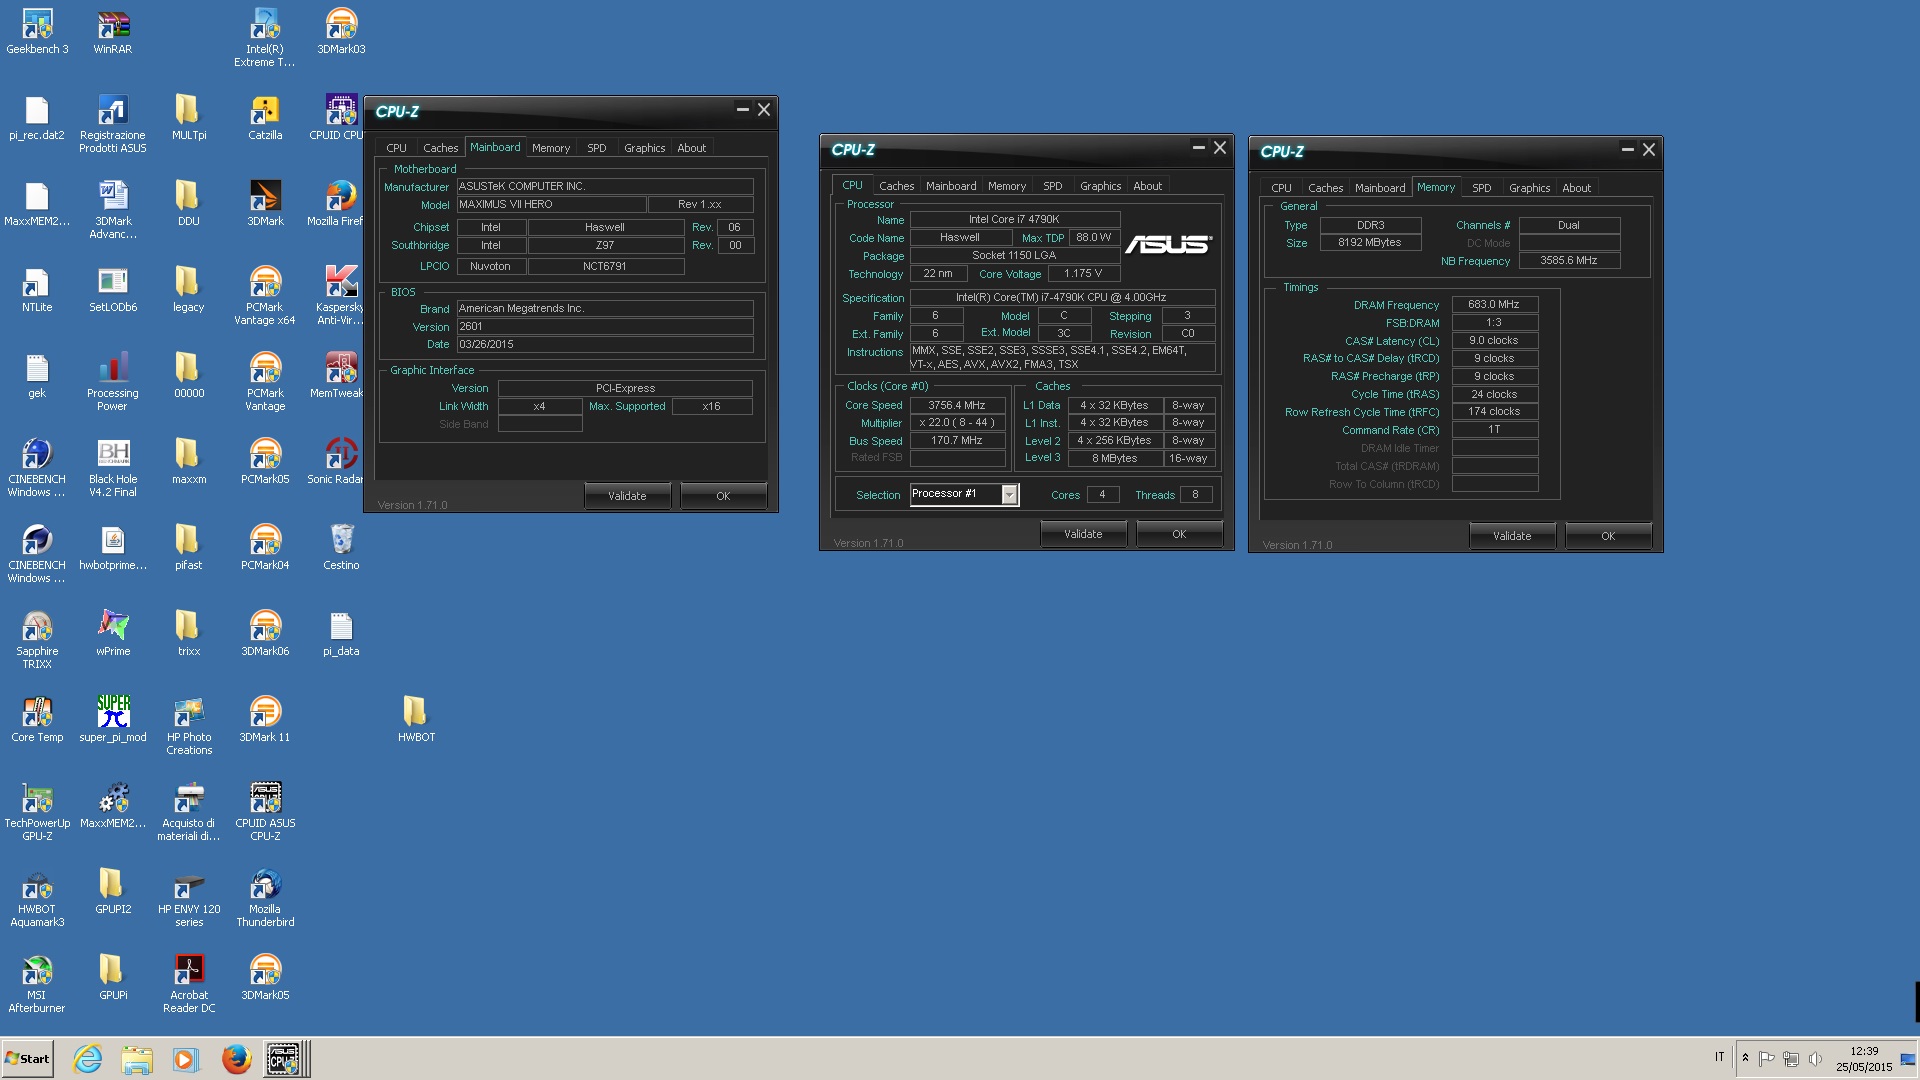Open the 3DMark 11 shortcut
The width and height of the screenshot is (1920, 1080).
[x=265, y=719]
